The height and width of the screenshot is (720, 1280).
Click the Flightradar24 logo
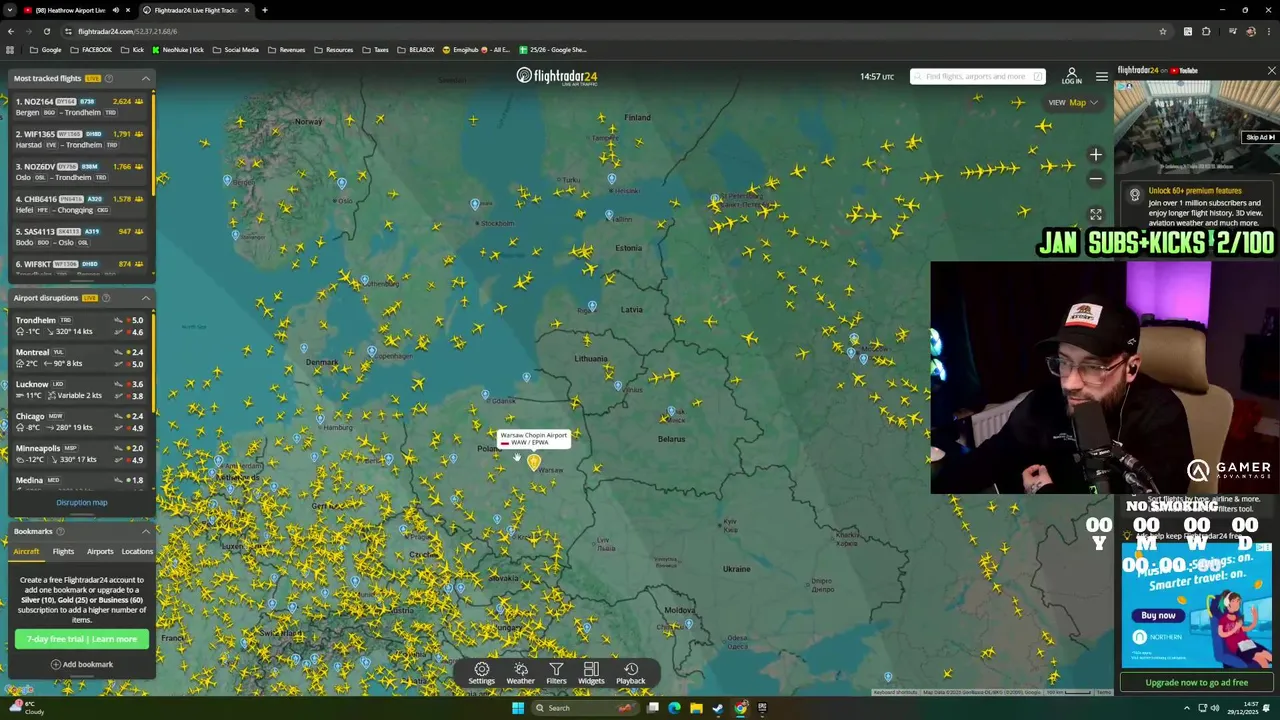pyautogui.click(x=556, y=76)
